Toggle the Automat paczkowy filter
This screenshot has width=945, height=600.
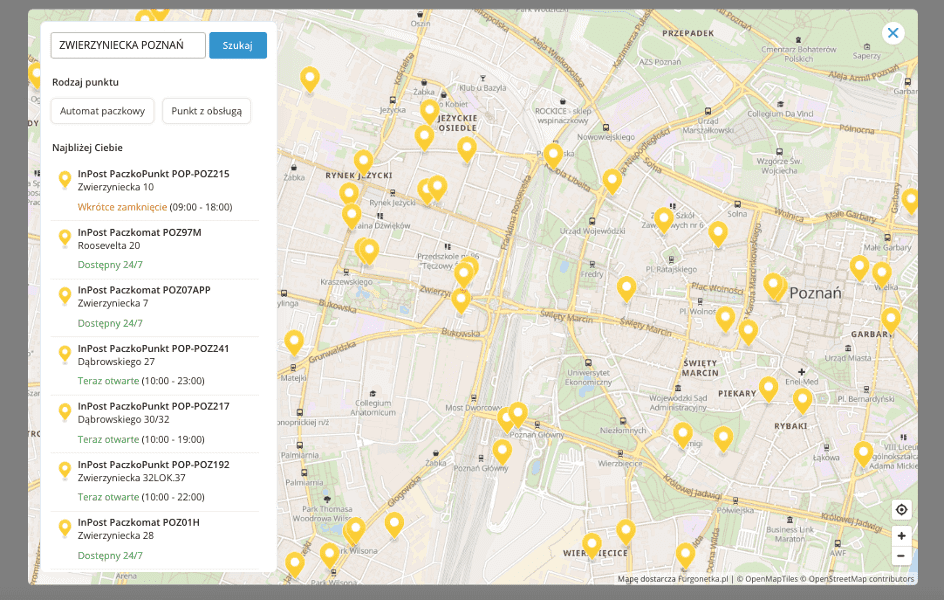pos(103,111)
